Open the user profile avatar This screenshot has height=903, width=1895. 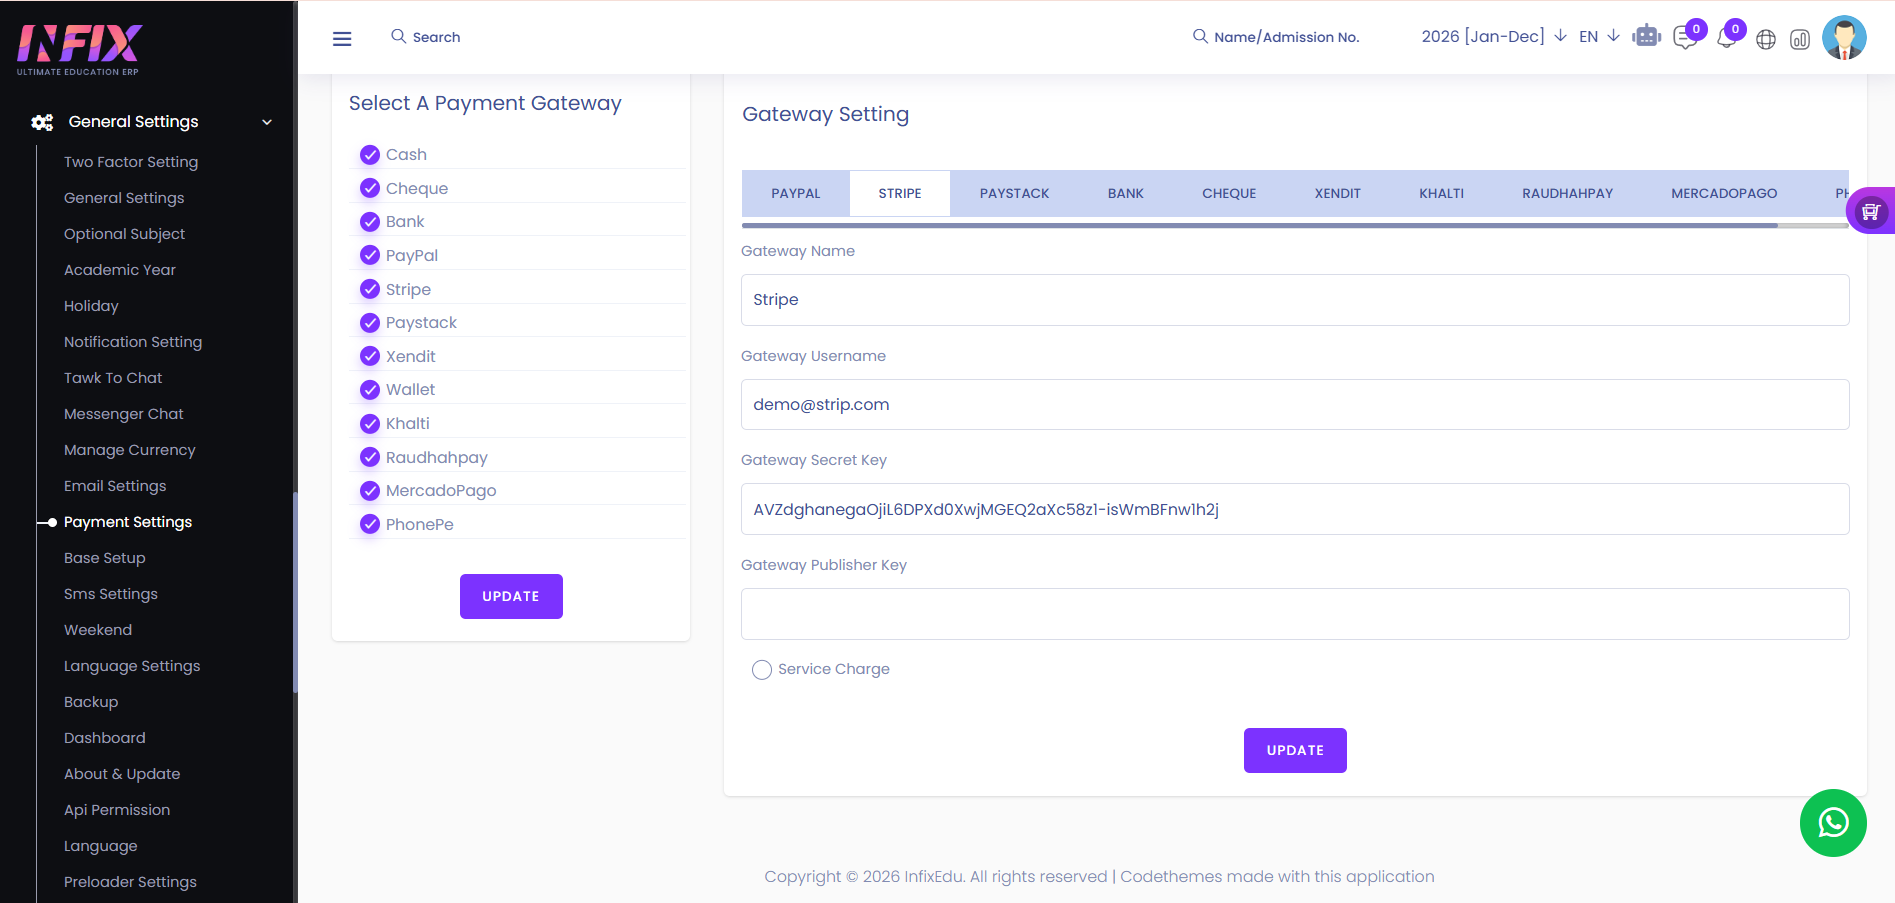pos(1844,38)
